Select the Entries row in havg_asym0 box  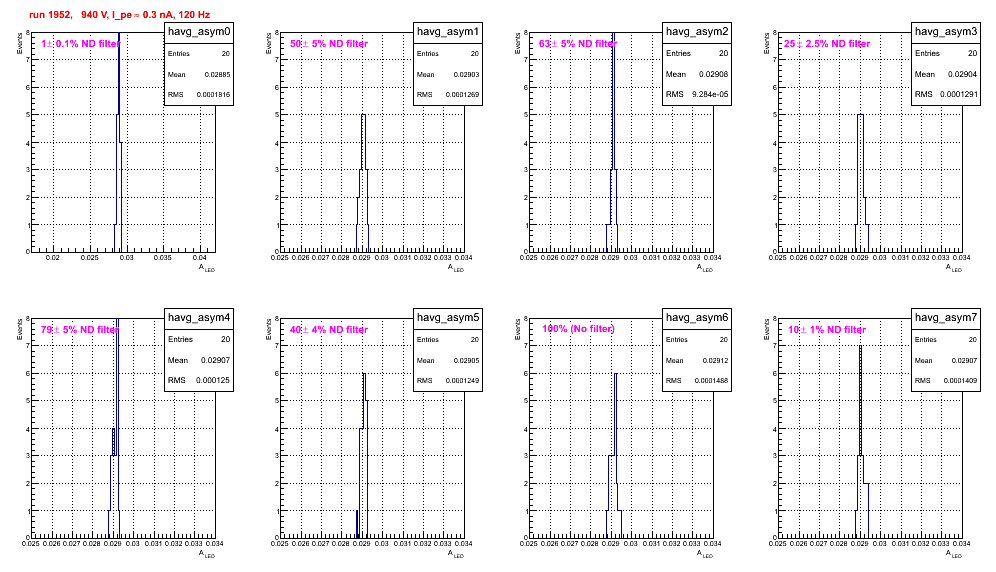coord(199,54)
